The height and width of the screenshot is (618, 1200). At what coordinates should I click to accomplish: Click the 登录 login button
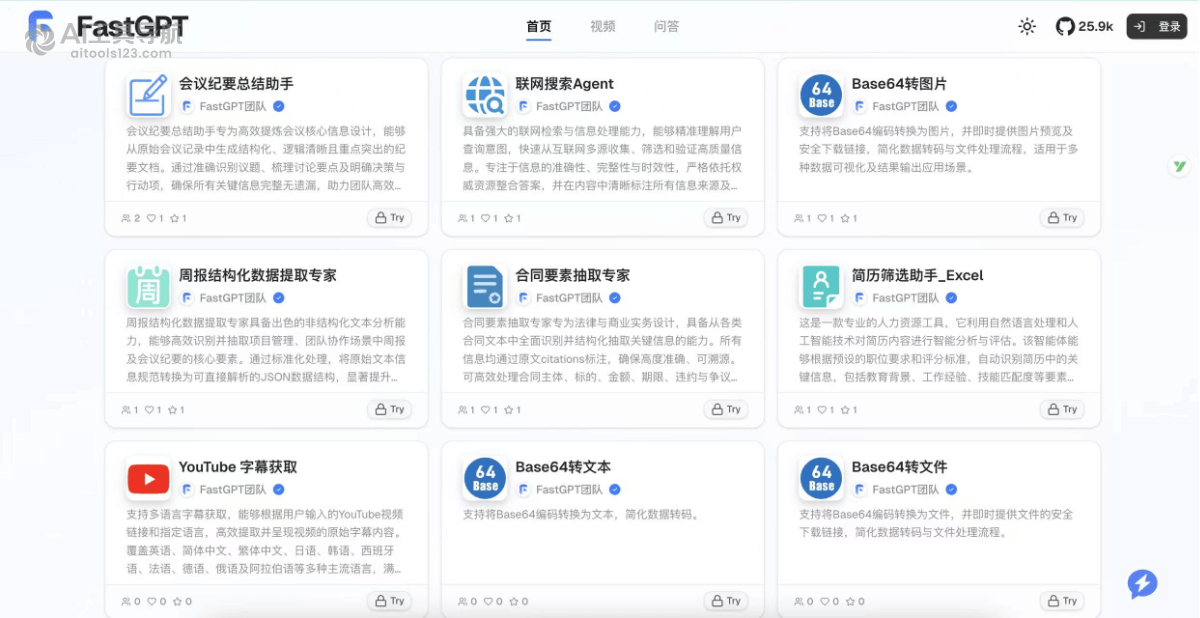tap(1157, 27)
